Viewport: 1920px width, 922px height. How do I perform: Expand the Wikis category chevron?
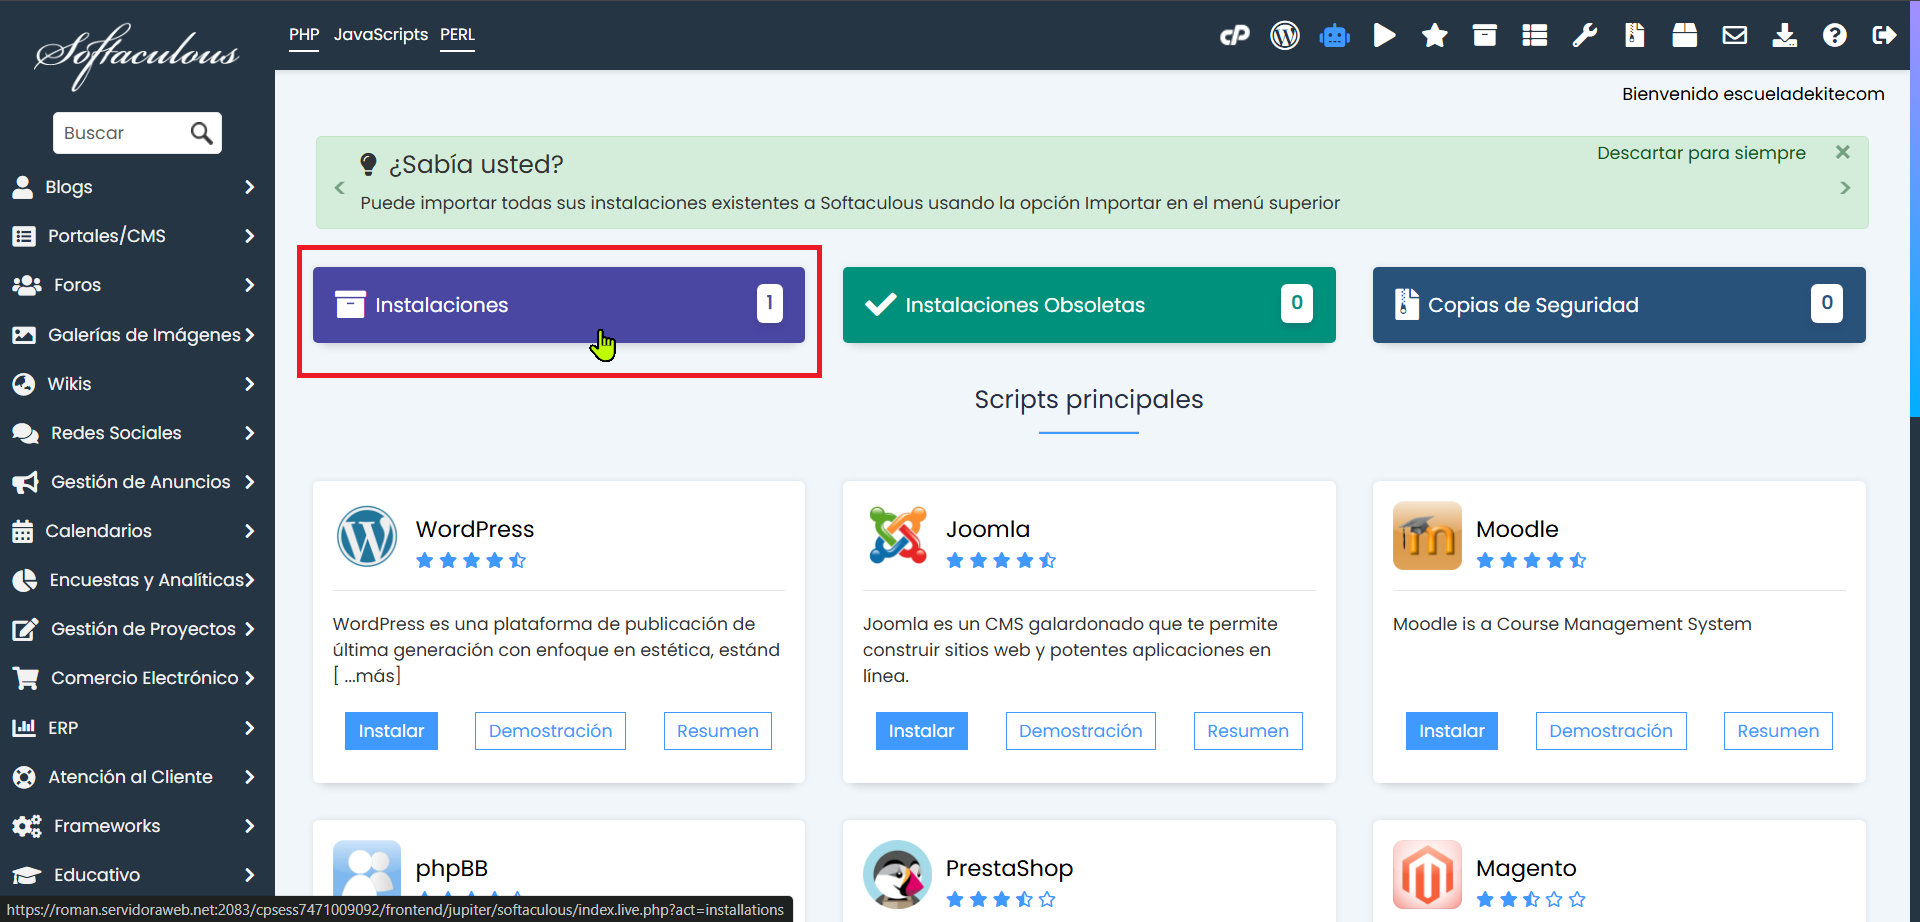point(249,384)
